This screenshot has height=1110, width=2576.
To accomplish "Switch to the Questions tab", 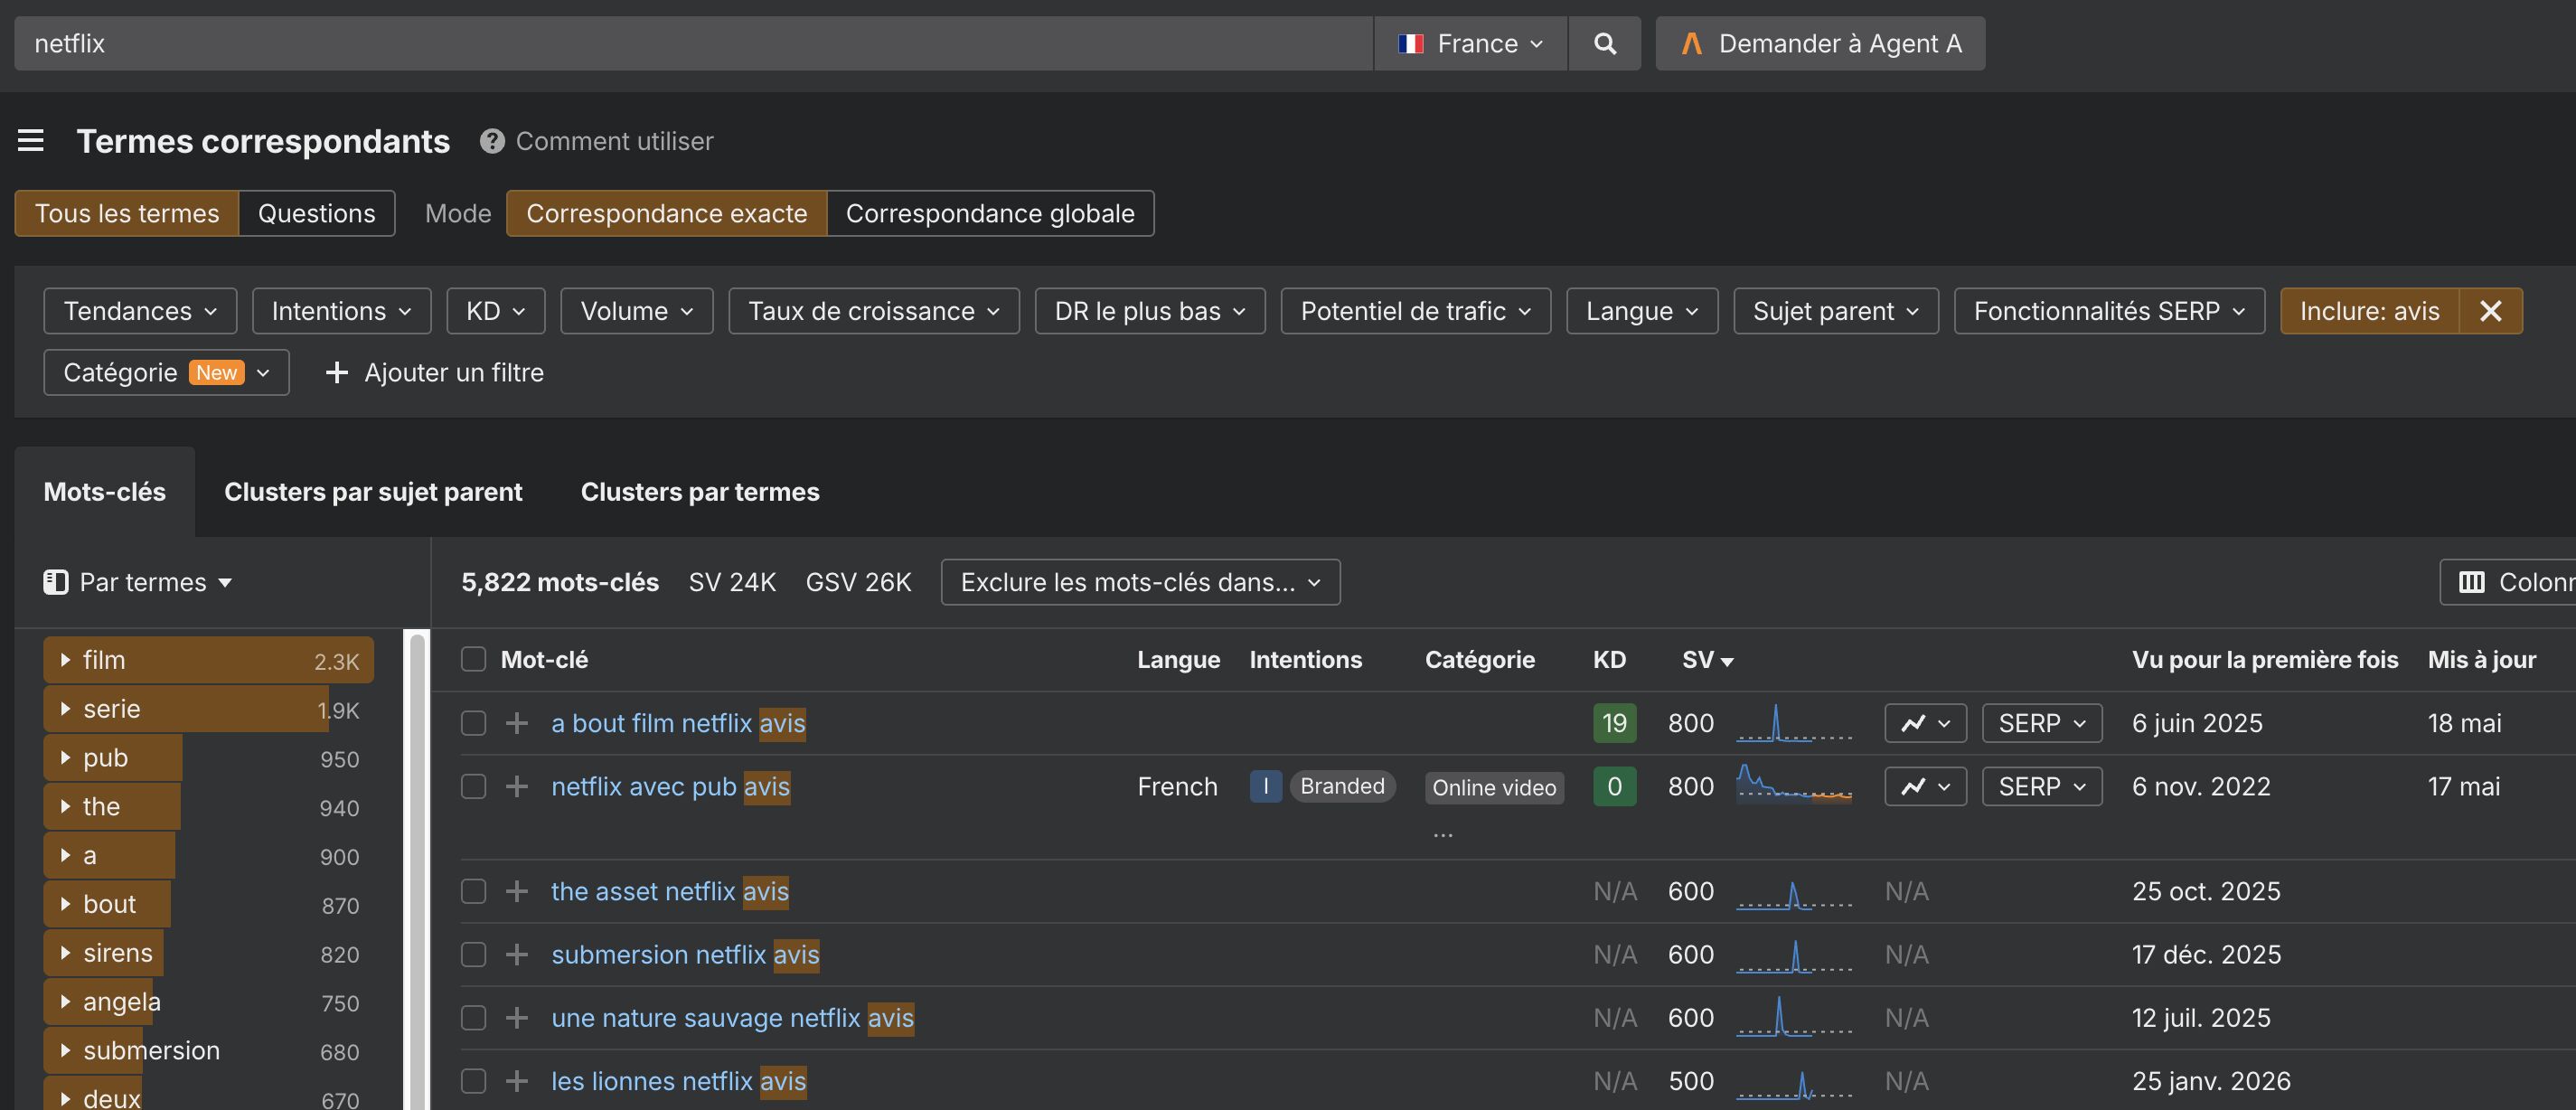I will click(x=316, y=213).
